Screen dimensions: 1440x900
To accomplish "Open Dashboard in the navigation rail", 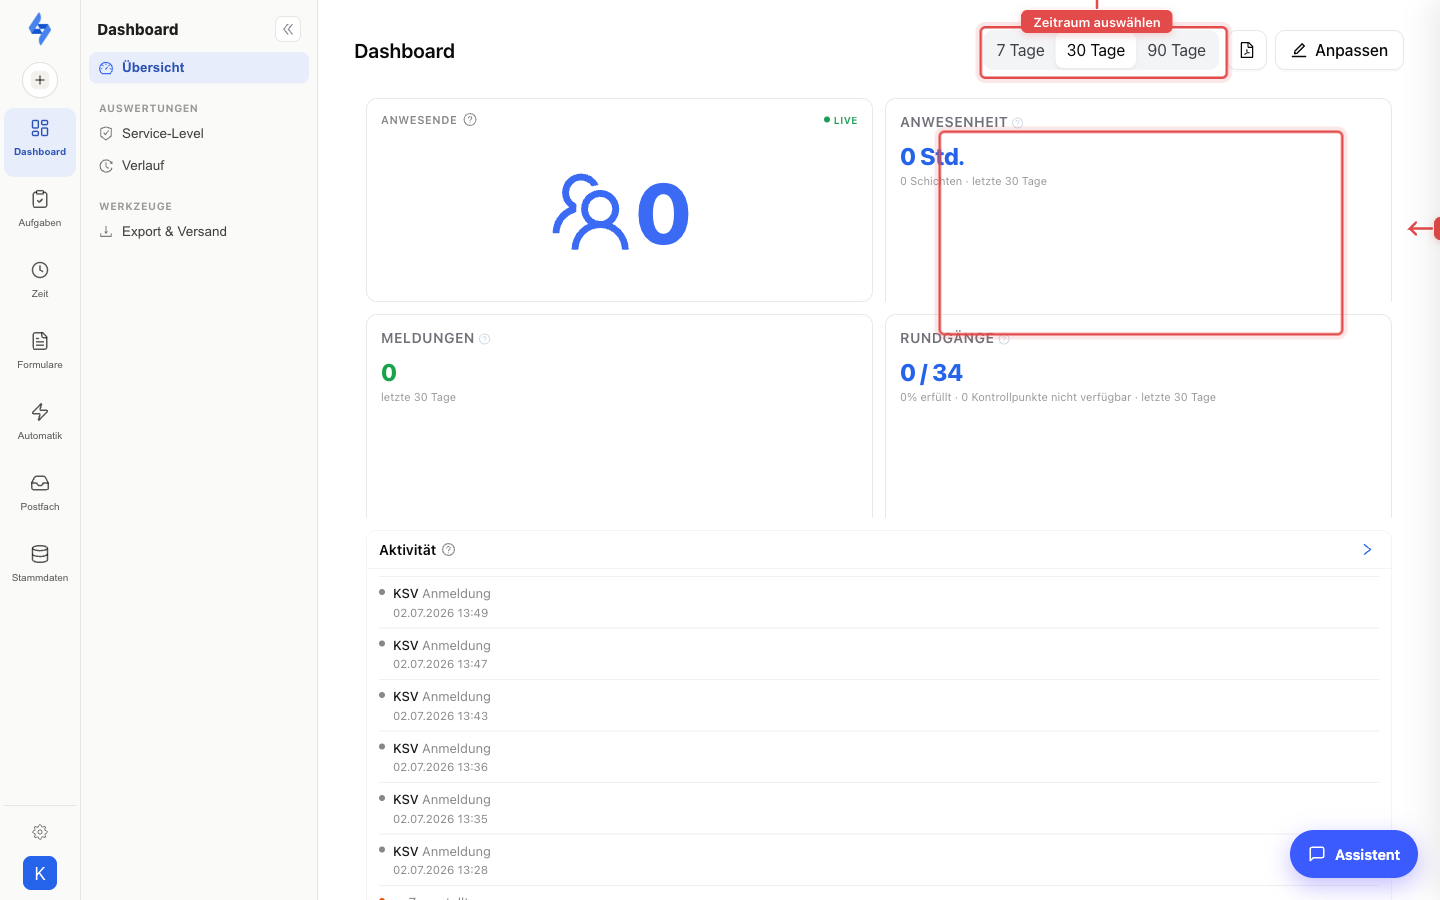I will tap(40, 141).
